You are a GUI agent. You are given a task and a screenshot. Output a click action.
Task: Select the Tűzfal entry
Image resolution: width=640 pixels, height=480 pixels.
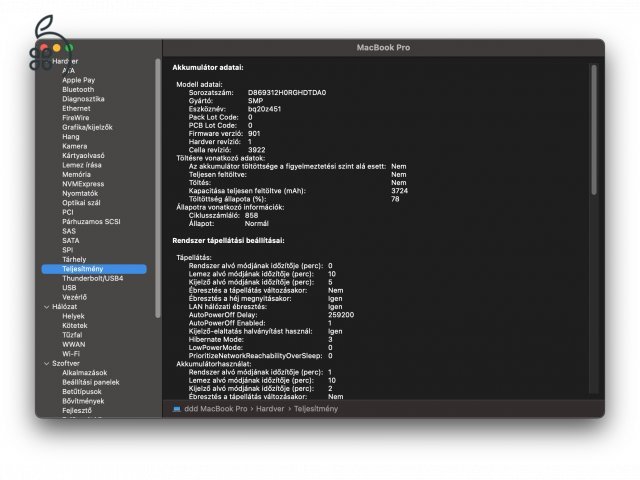(x=72, y=335)
